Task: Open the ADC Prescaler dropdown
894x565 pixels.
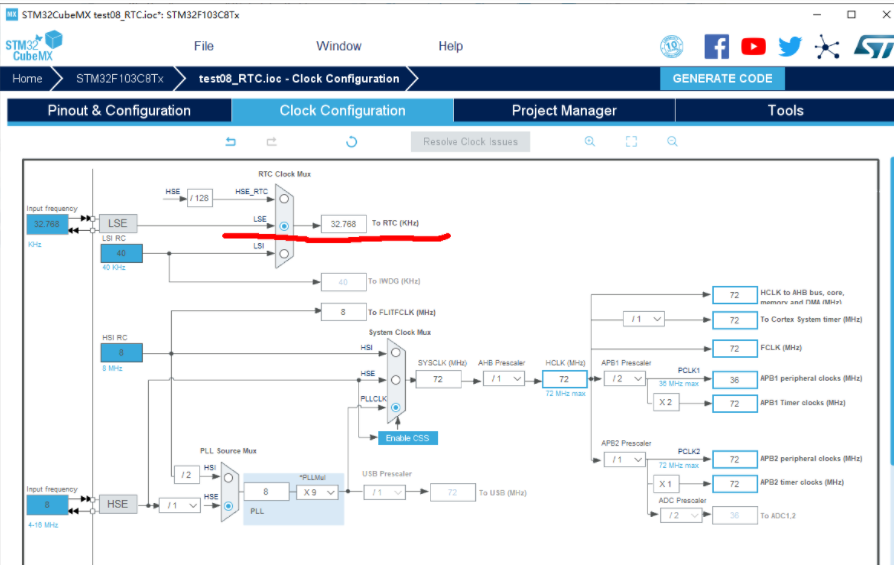Action: click(x=681, y=515)
